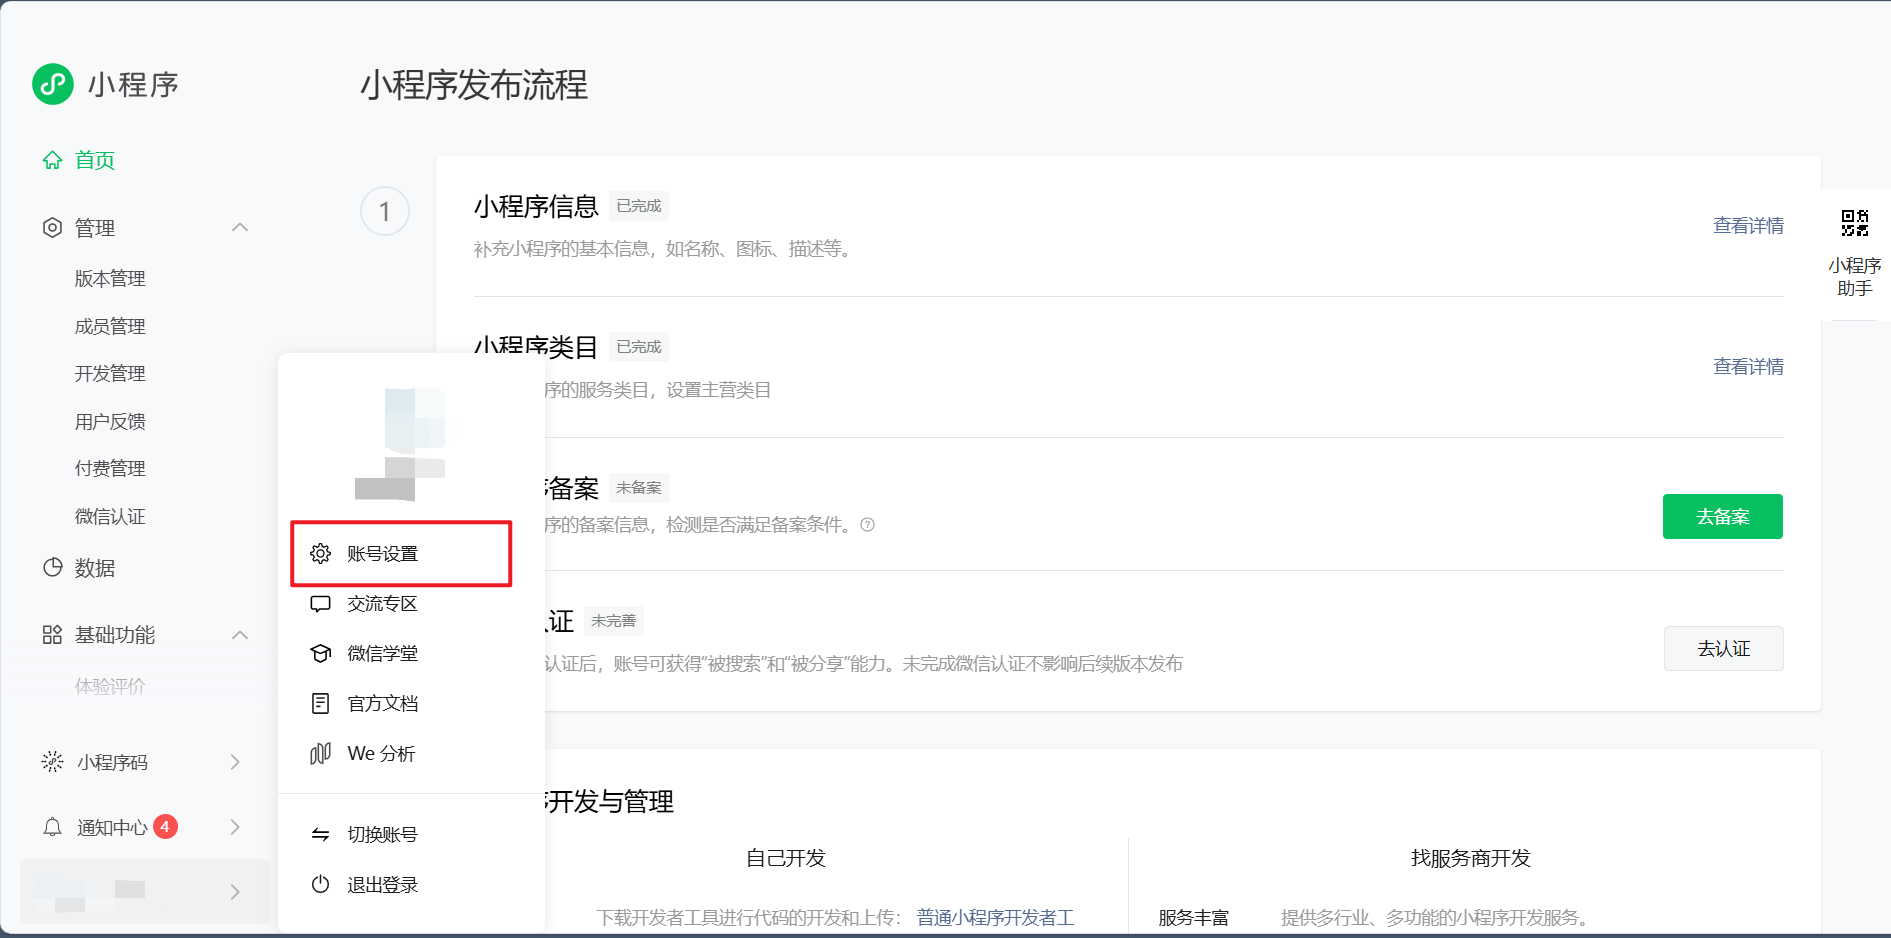
Task: Click the green 去备案 button
Action: (1723, 517)
